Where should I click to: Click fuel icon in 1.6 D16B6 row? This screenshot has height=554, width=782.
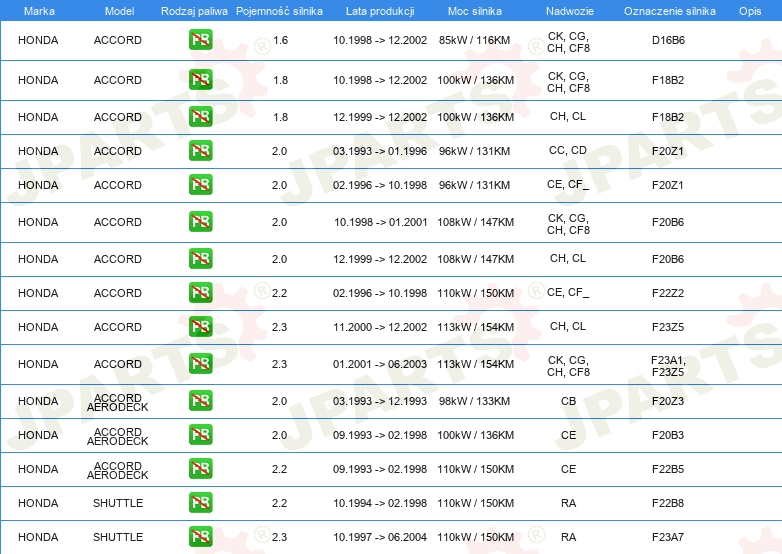[x=200, y=40]
